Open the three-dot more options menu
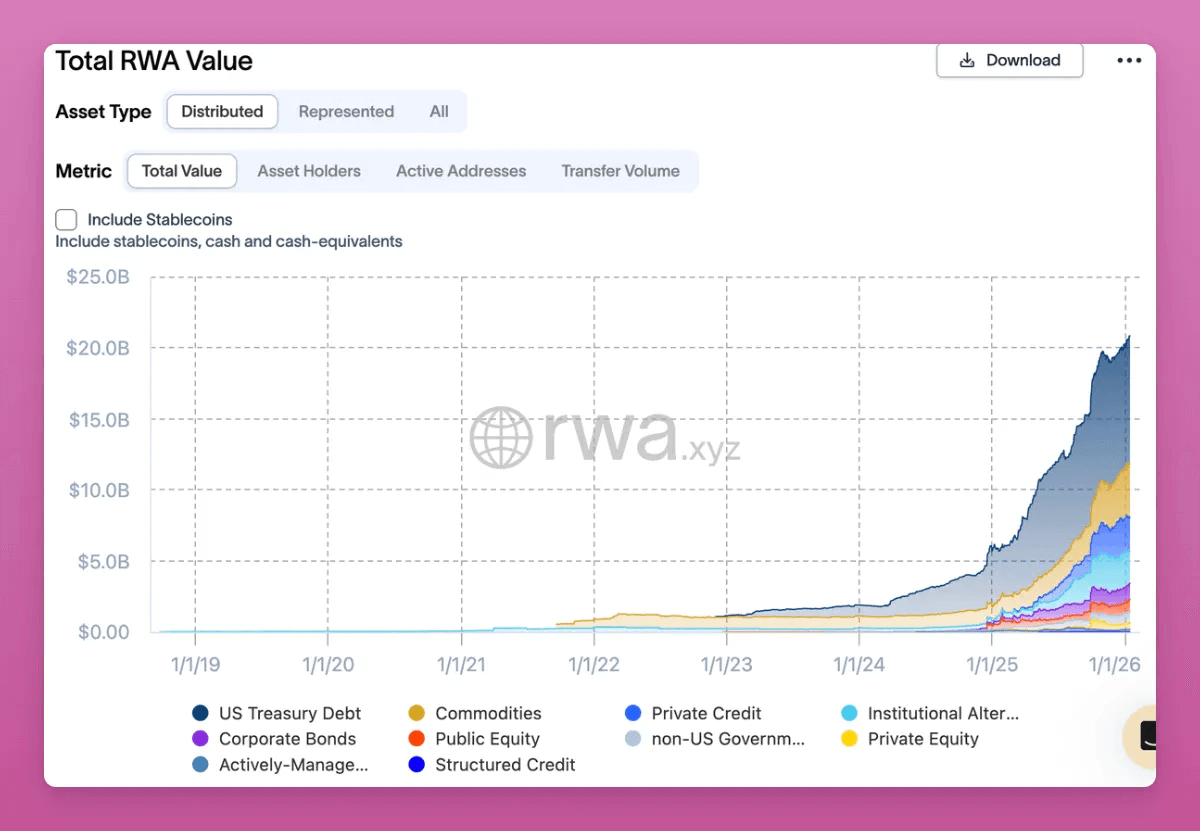The width and height of the screenshot is (1200, 831). (1129, 60)
